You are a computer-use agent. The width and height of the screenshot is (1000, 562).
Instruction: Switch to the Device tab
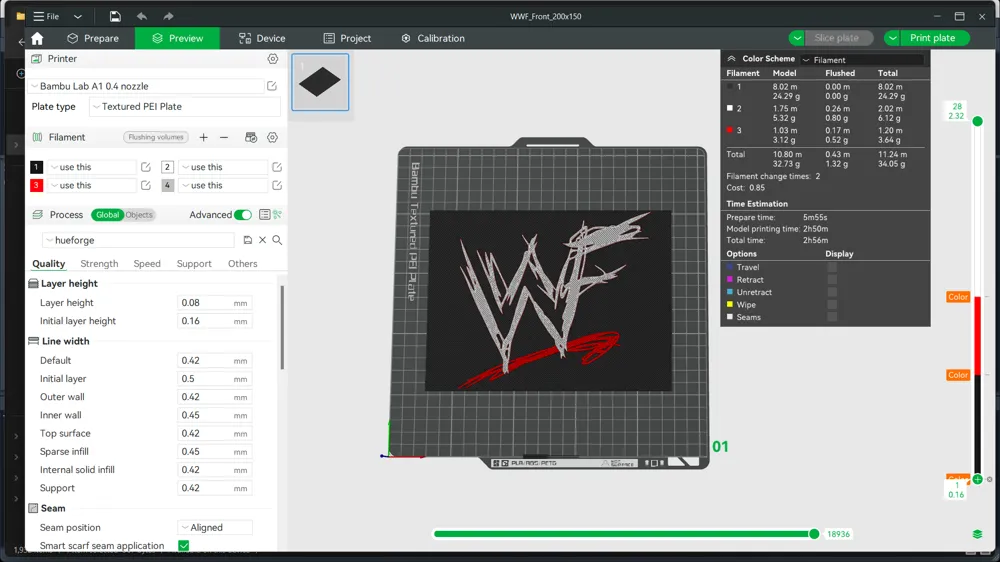click(x=262, y=38)
